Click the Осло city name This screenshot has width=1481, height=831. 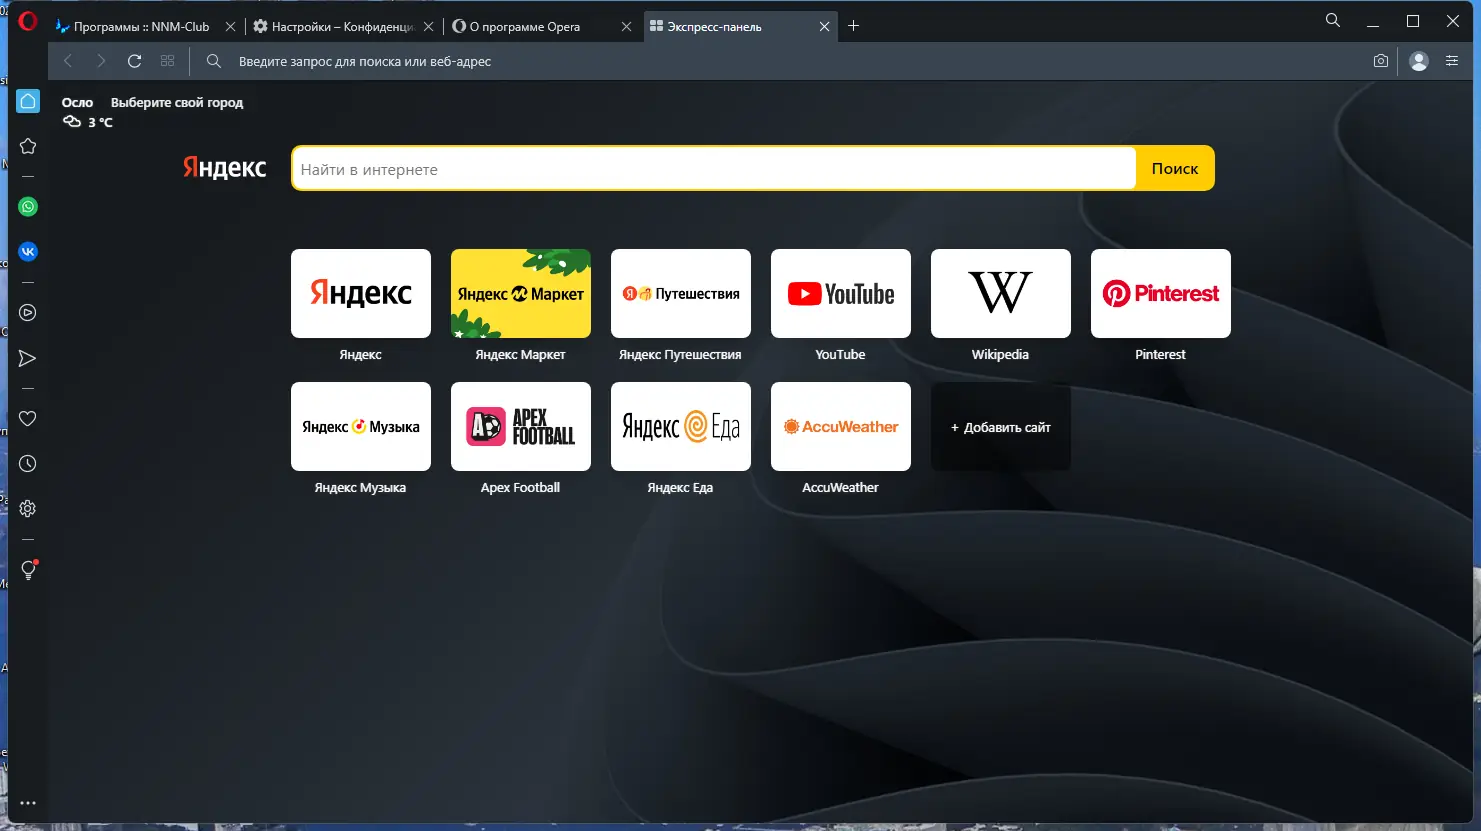[x=77, y=102]
